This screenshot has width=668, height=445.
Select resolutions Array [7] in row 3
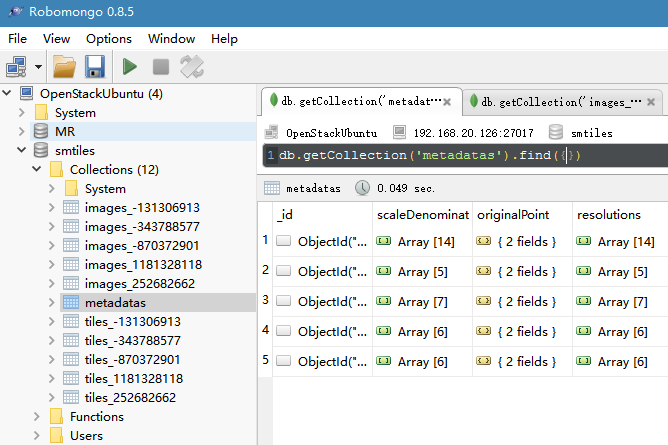[621, 301]
